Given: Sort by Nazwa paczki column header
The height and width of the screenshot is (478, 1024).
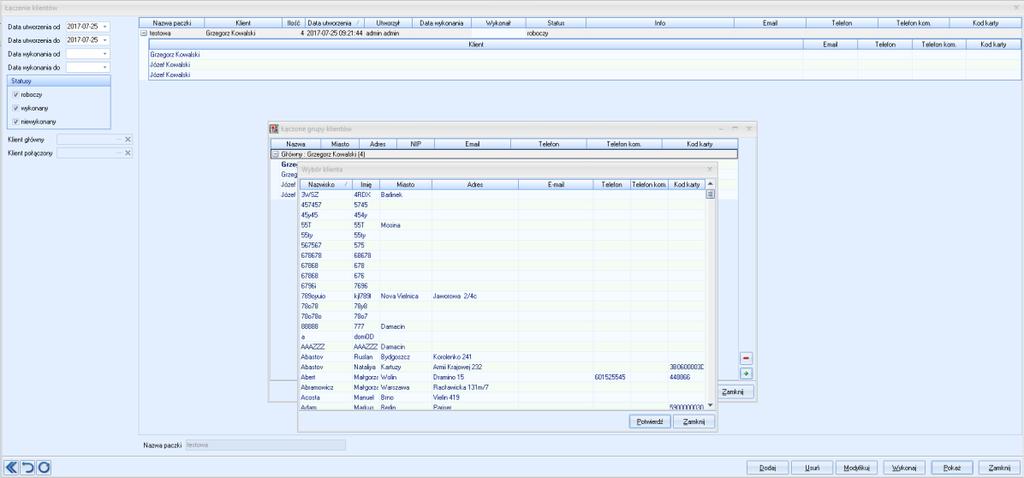Looking at the screenshot, I should pos(171,23).
